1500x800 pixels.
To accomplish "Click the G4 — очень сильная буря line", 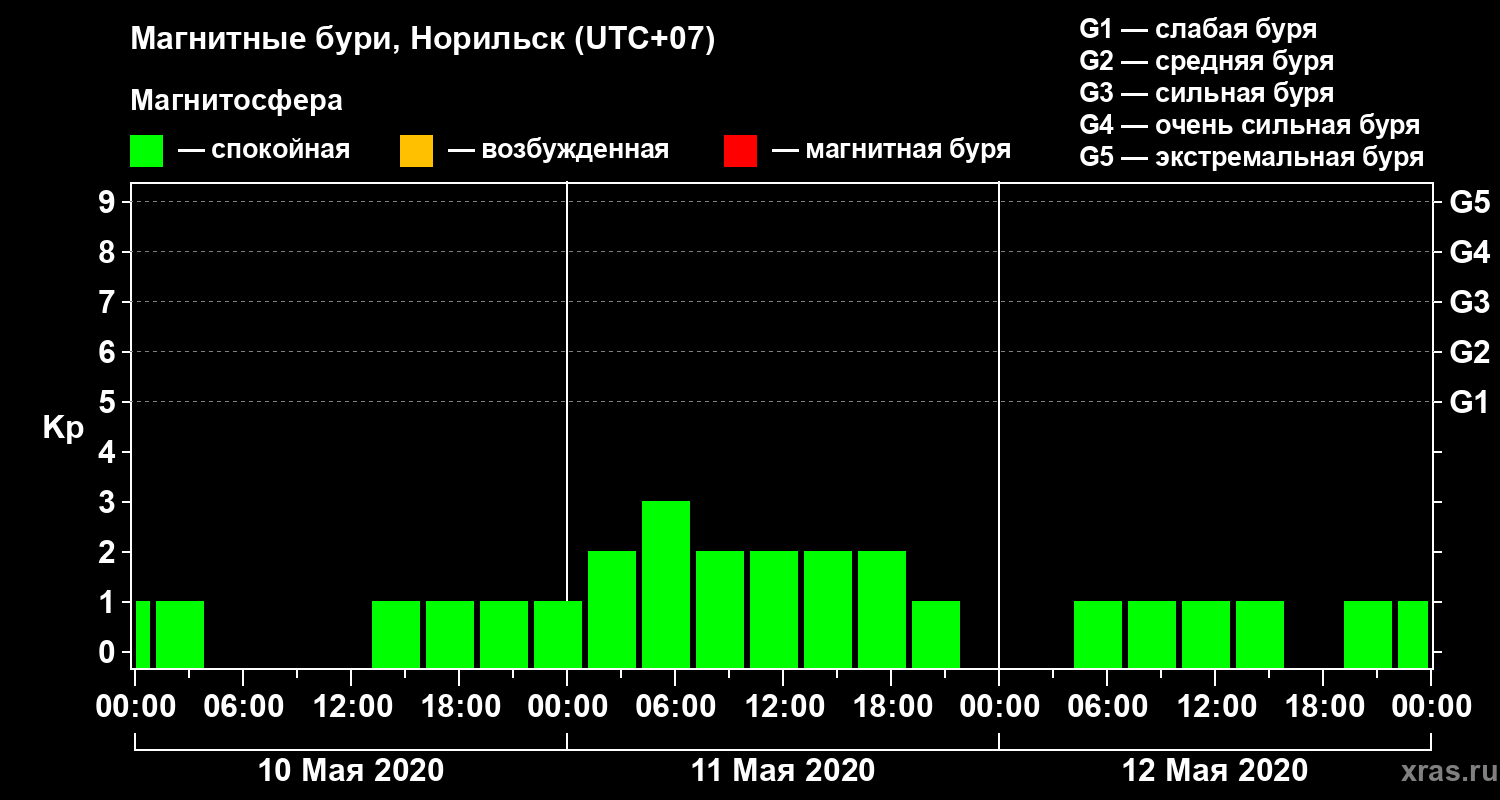I will tap(1249, 125).
